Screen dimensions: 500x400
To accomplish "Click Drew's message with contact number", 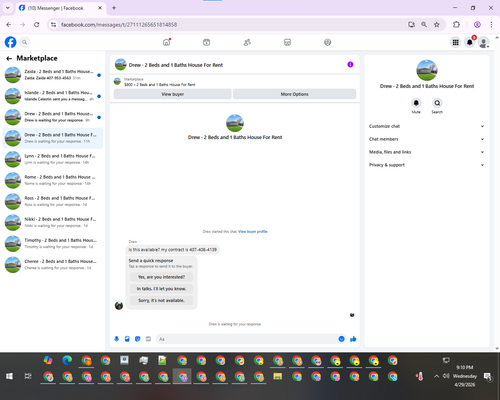I will click(173, 250).
